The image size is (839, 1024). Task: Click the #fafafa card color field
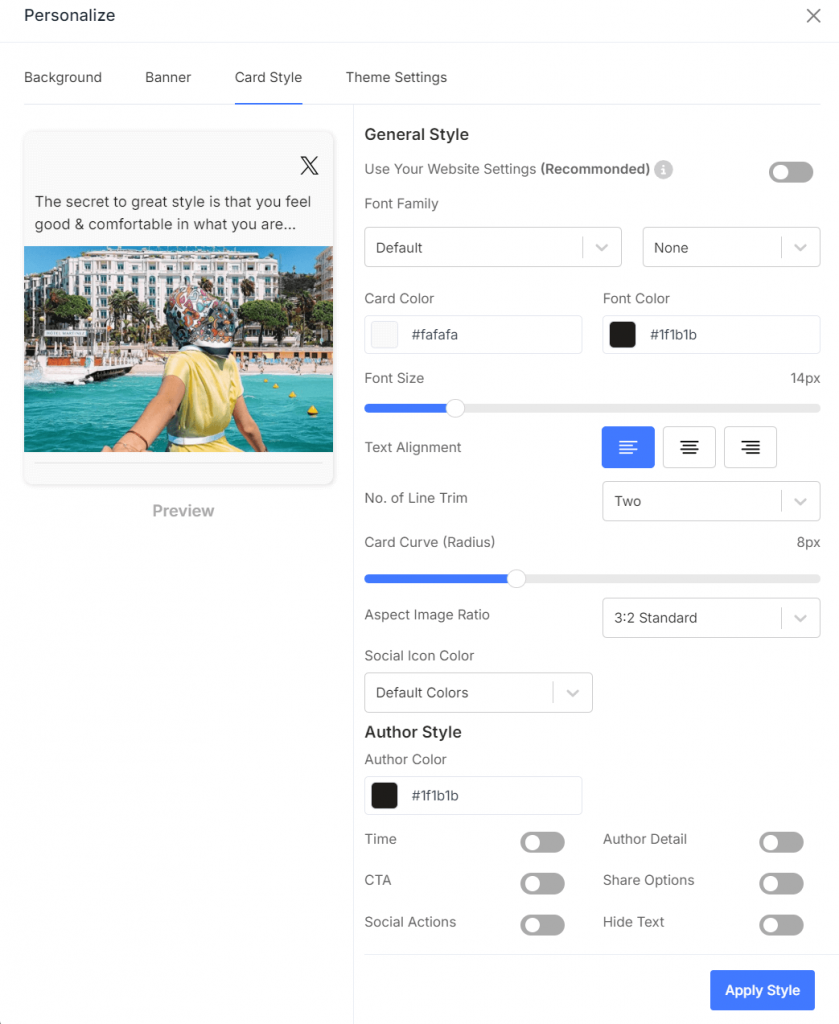click(x=473, y=334)
